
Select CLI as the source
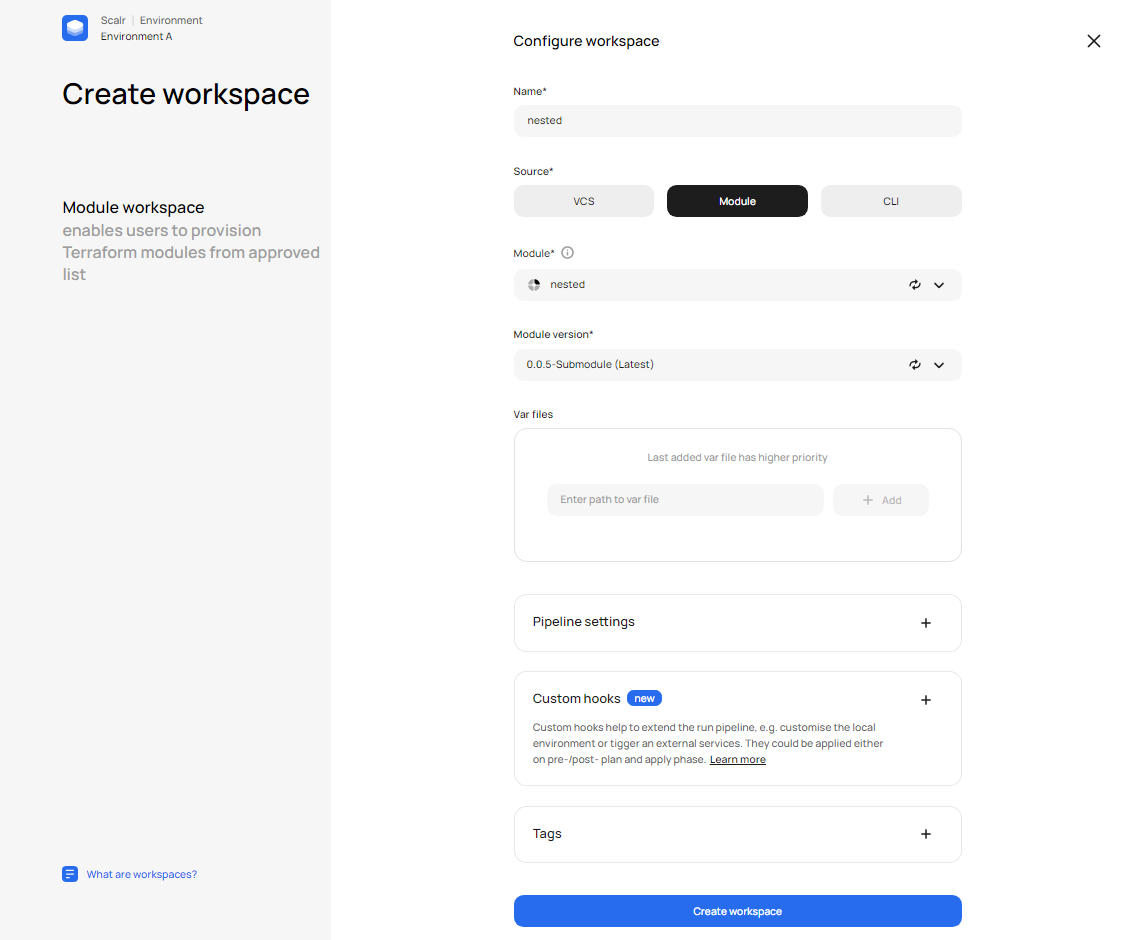click(x=891, y=201)
